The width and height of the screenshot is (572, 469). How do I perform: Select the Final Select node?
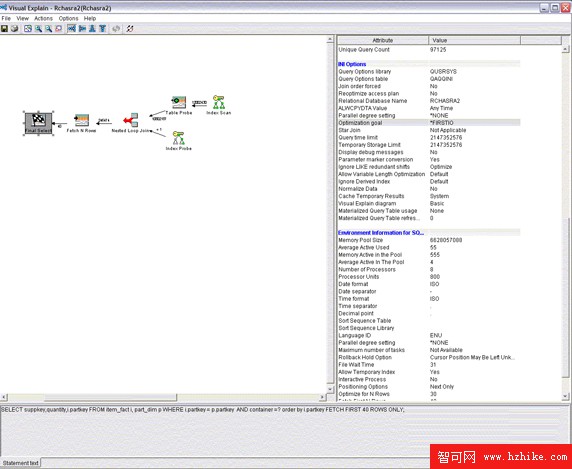[38, 123]
